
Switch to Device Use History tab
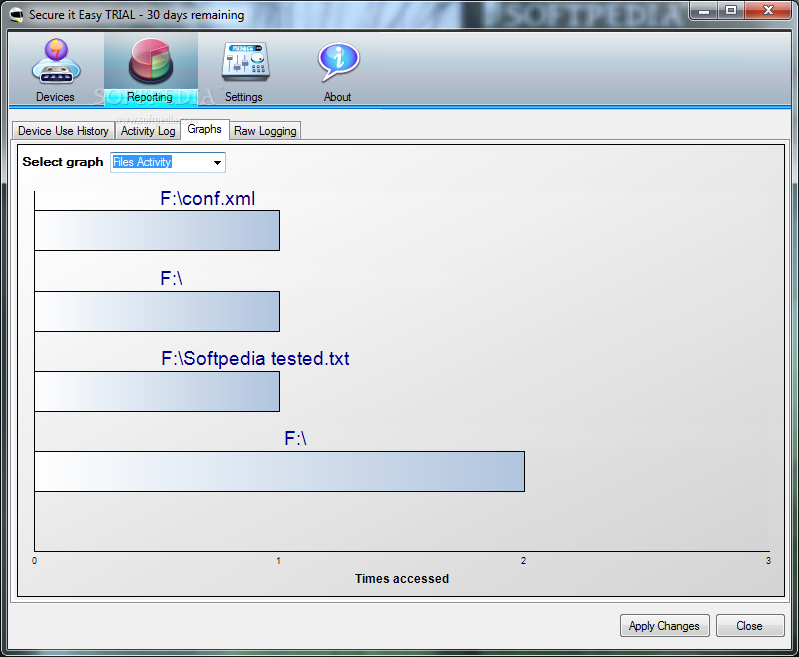(x=63, y=131)
